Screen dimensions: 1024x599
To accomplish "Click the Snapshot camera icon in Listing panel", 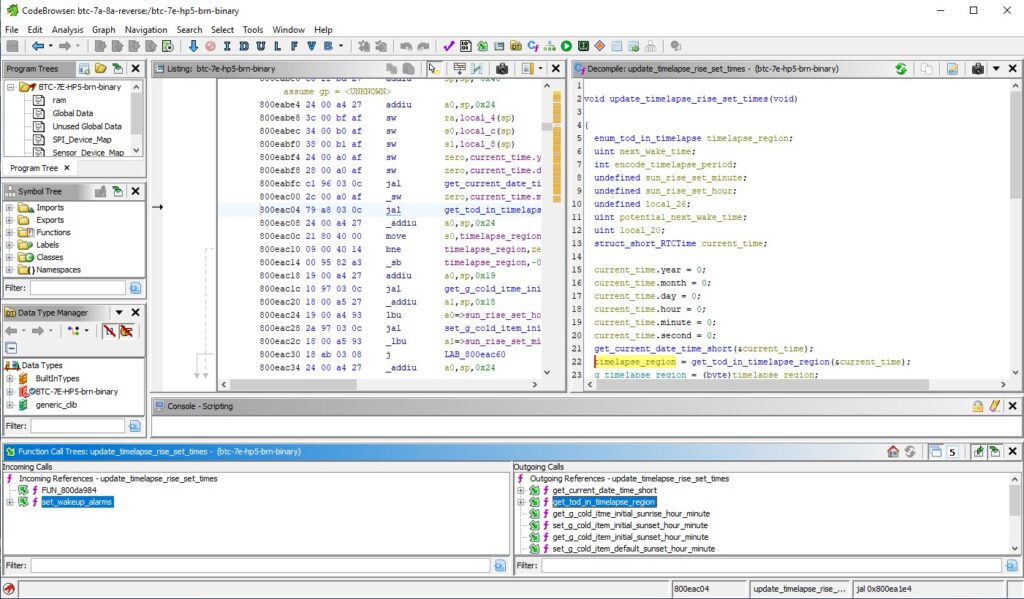I will 502,69.
